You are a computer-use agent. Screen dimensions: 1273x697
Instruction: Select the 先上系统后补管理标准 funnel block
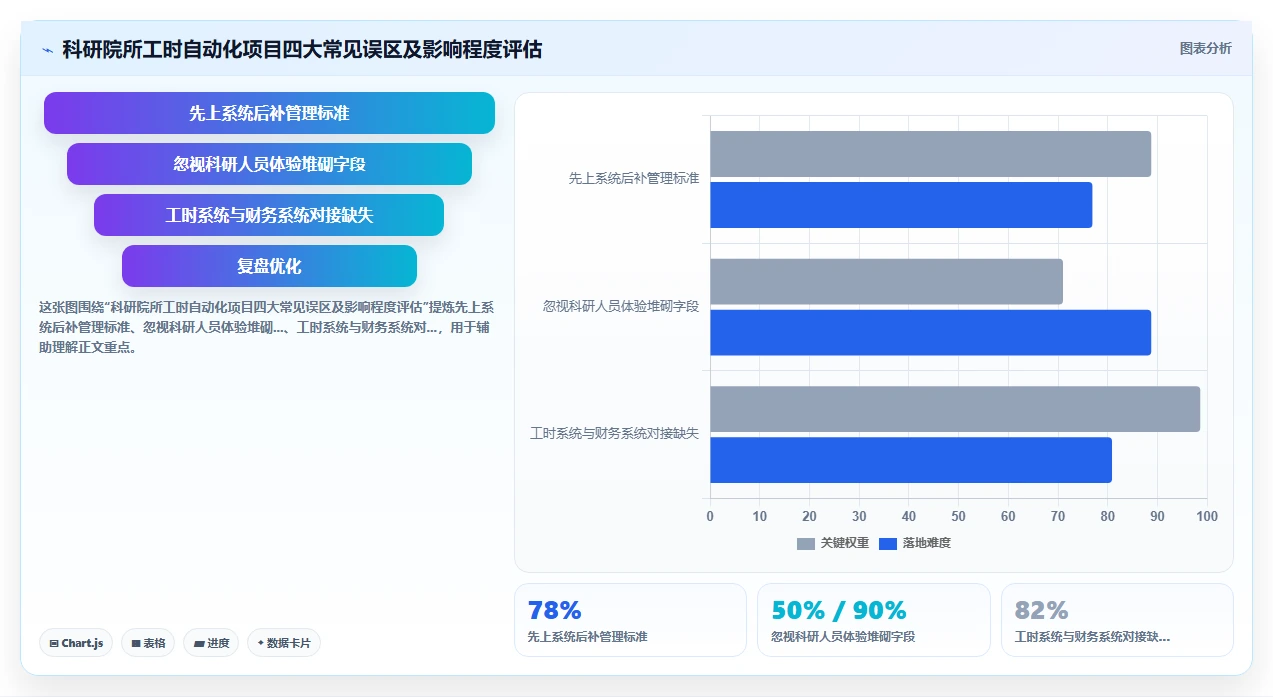[269, 113]
